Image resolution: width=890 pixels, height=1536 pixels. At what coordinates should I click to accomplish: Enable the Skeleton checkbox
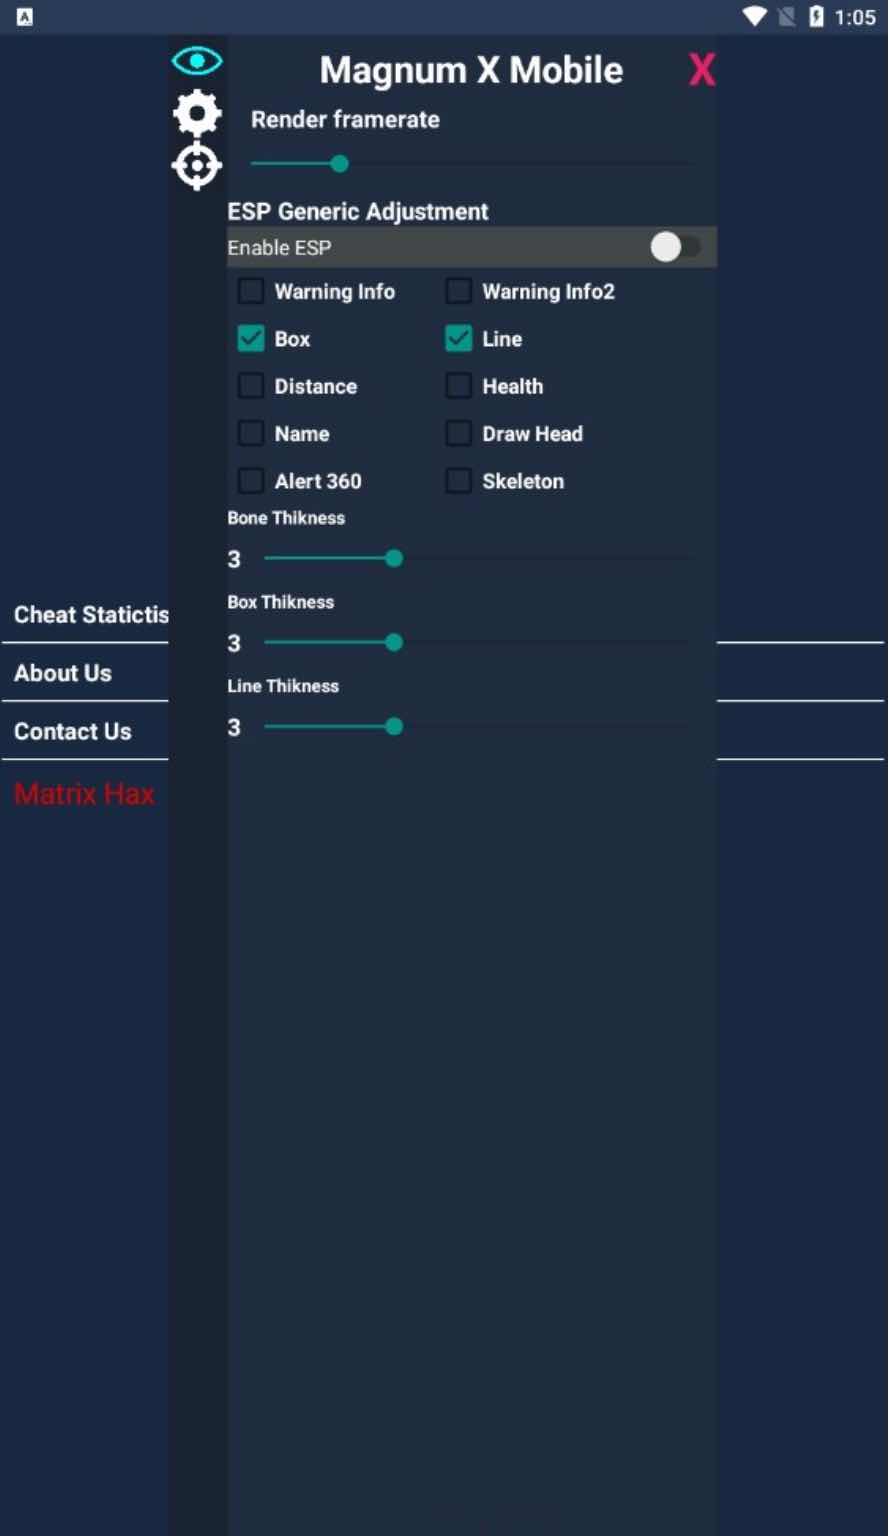click(459, 481)
